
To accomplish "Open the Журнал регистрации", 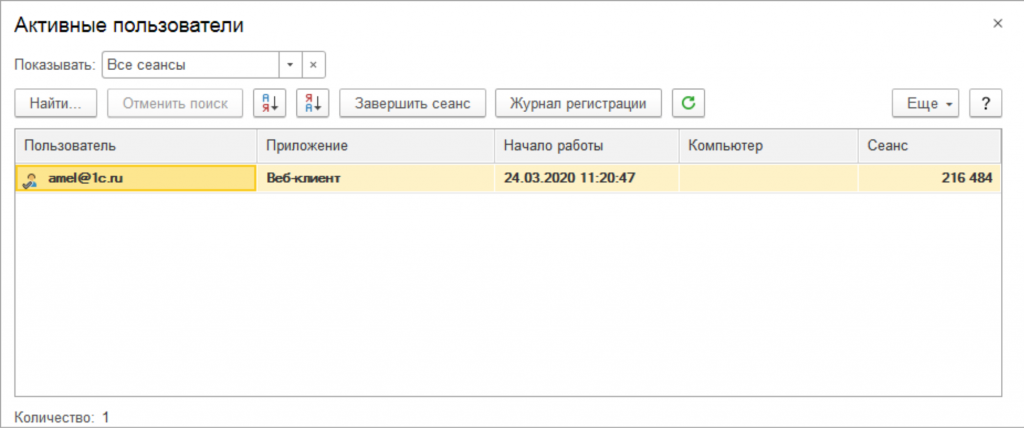I will tap(578, 103).
